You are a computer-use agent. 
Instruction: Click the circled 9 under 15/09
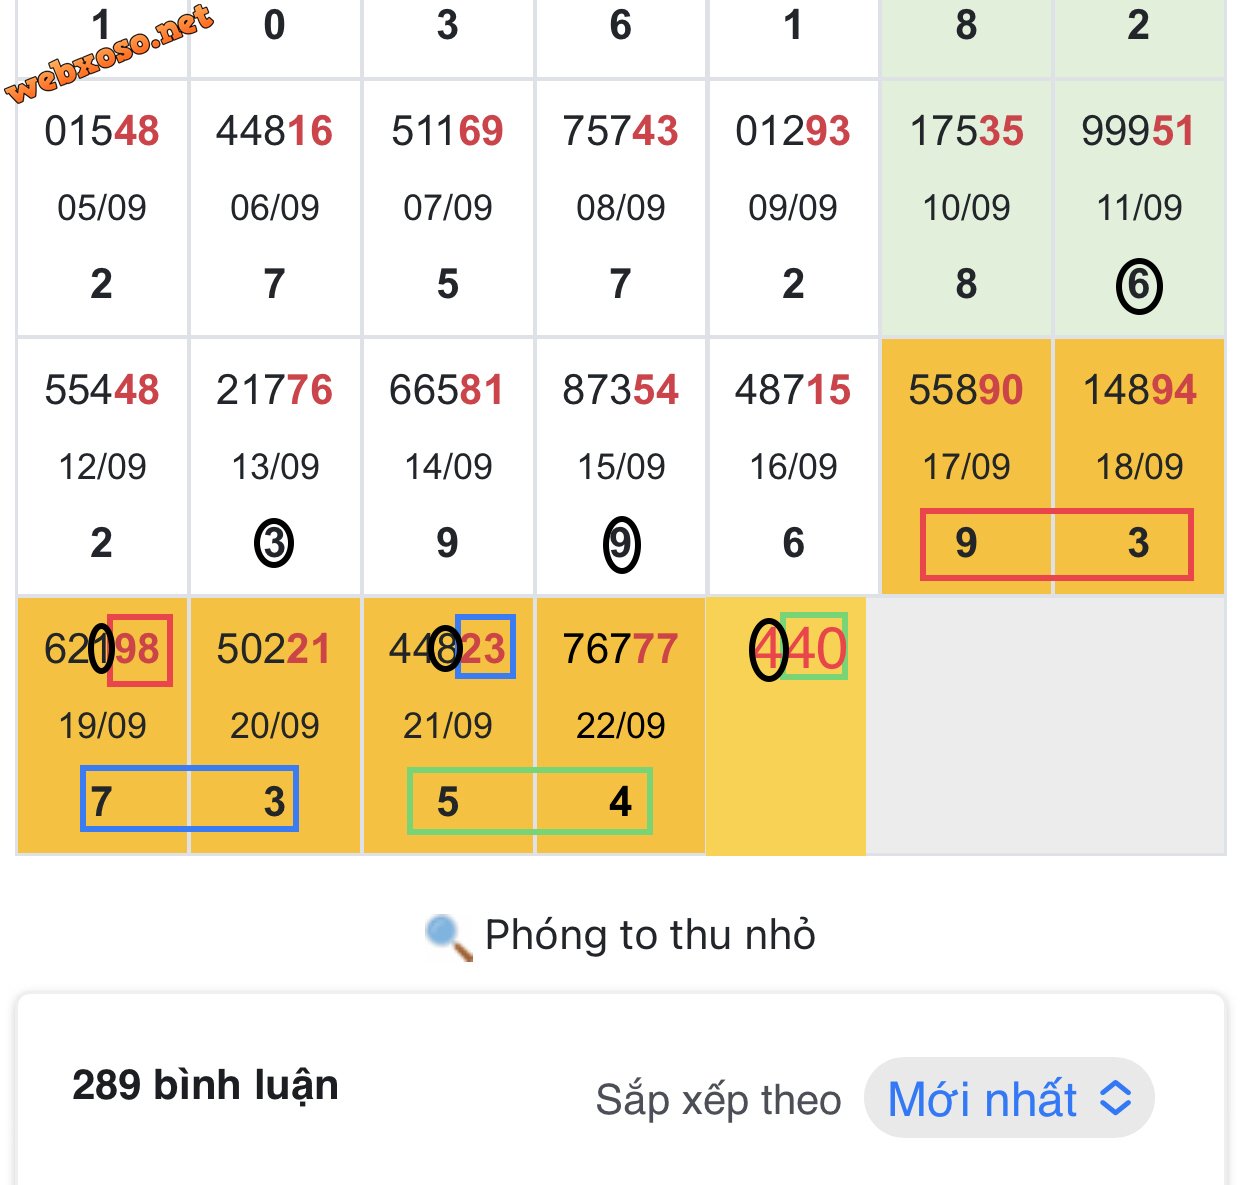[x=621, y=544]
